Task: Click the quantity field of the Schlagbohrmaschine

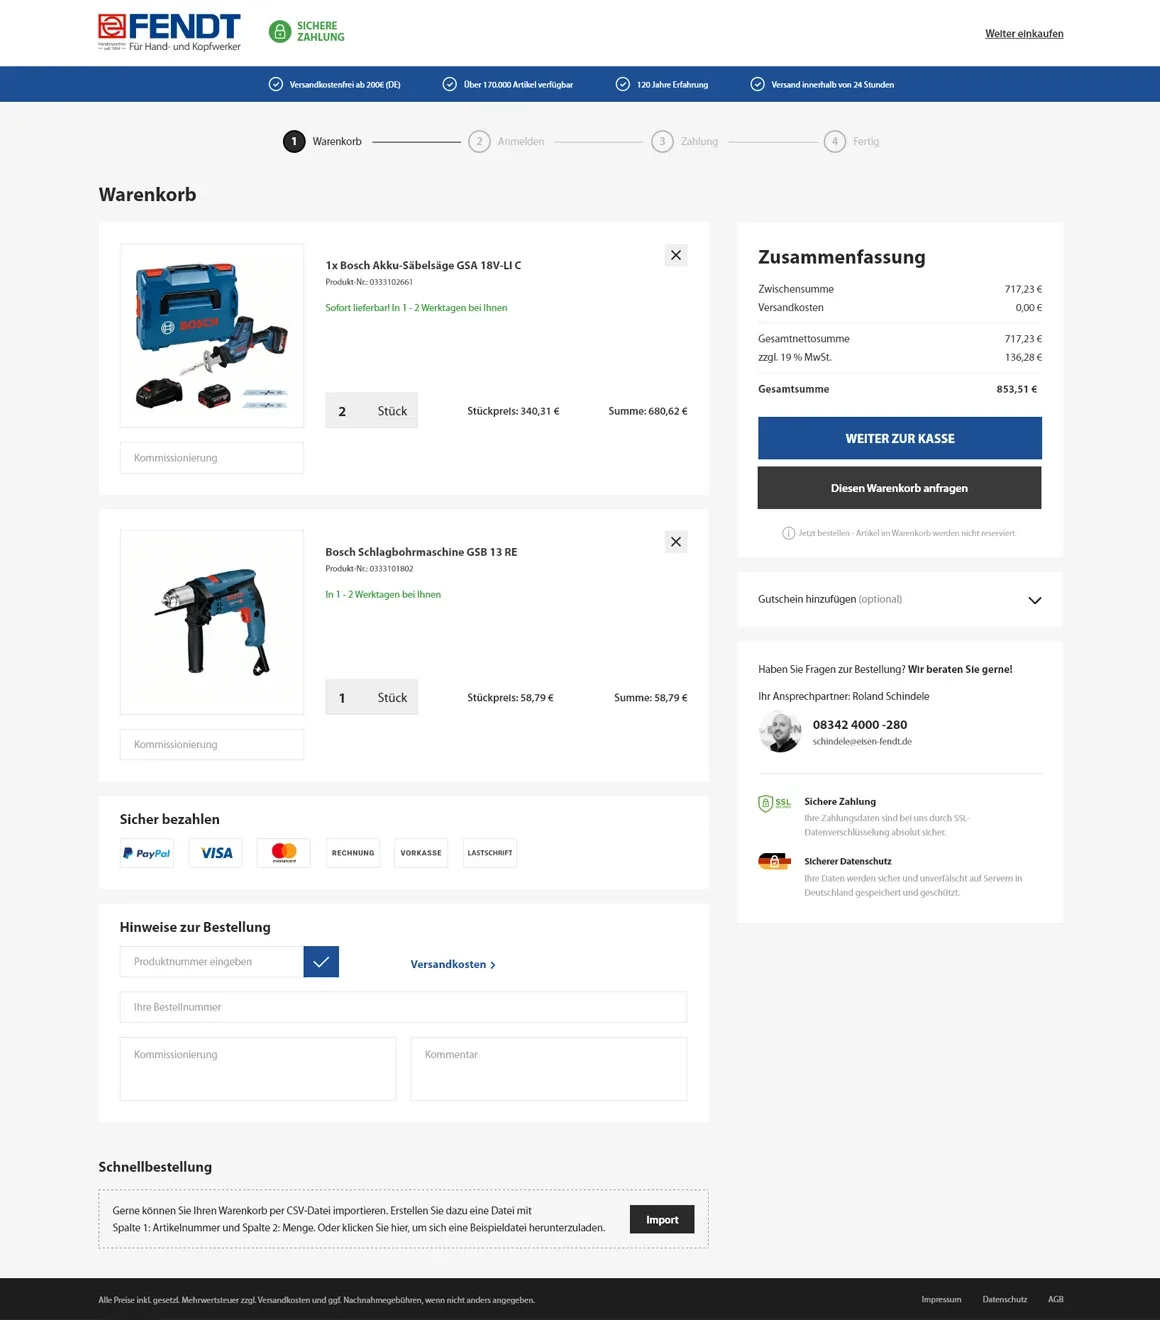Action: tap(371, 698)
